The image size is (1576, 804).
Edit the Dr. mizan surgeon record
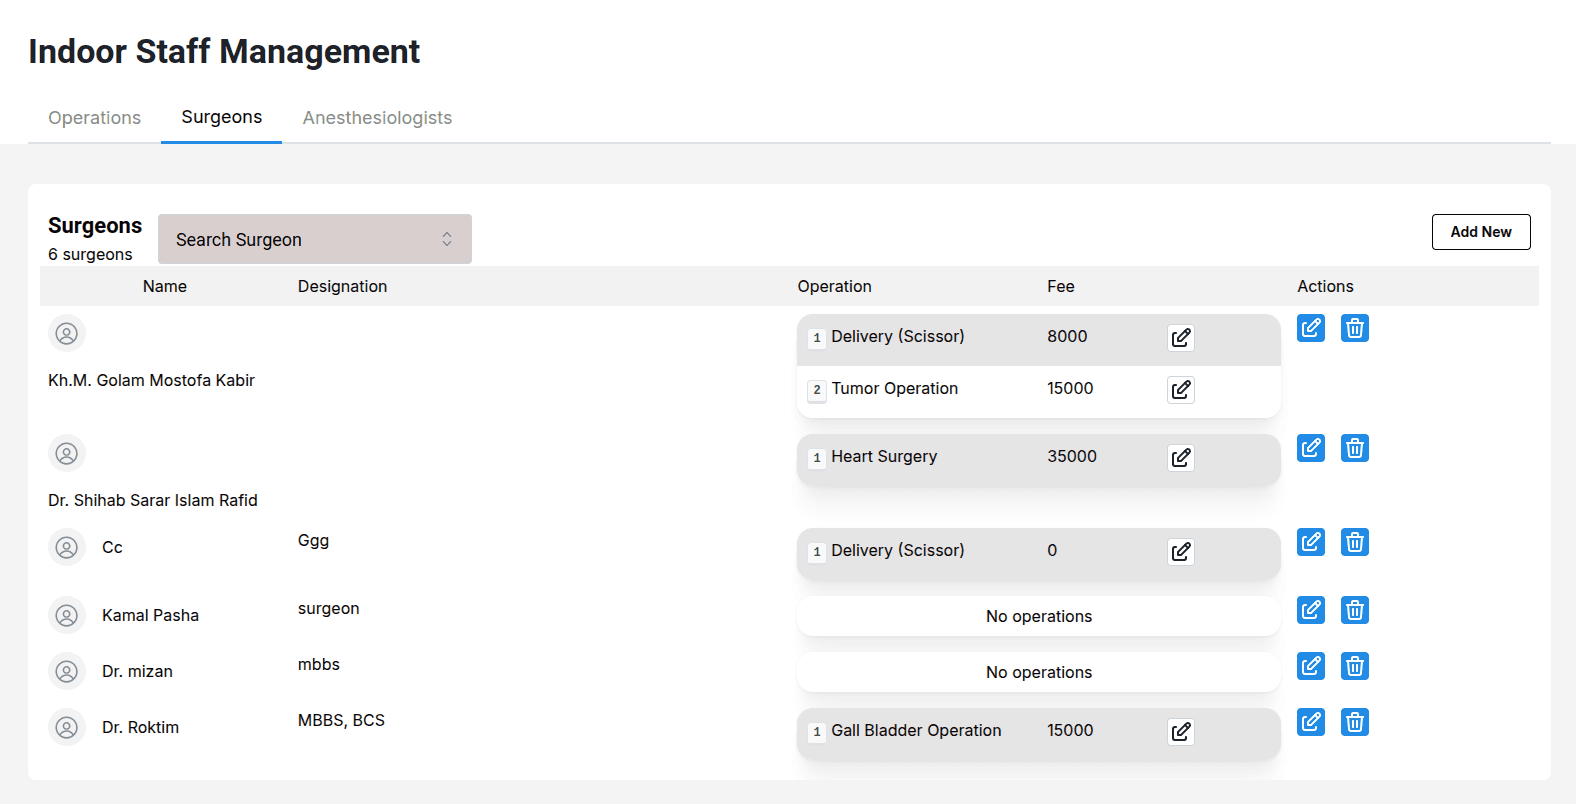1310,666
